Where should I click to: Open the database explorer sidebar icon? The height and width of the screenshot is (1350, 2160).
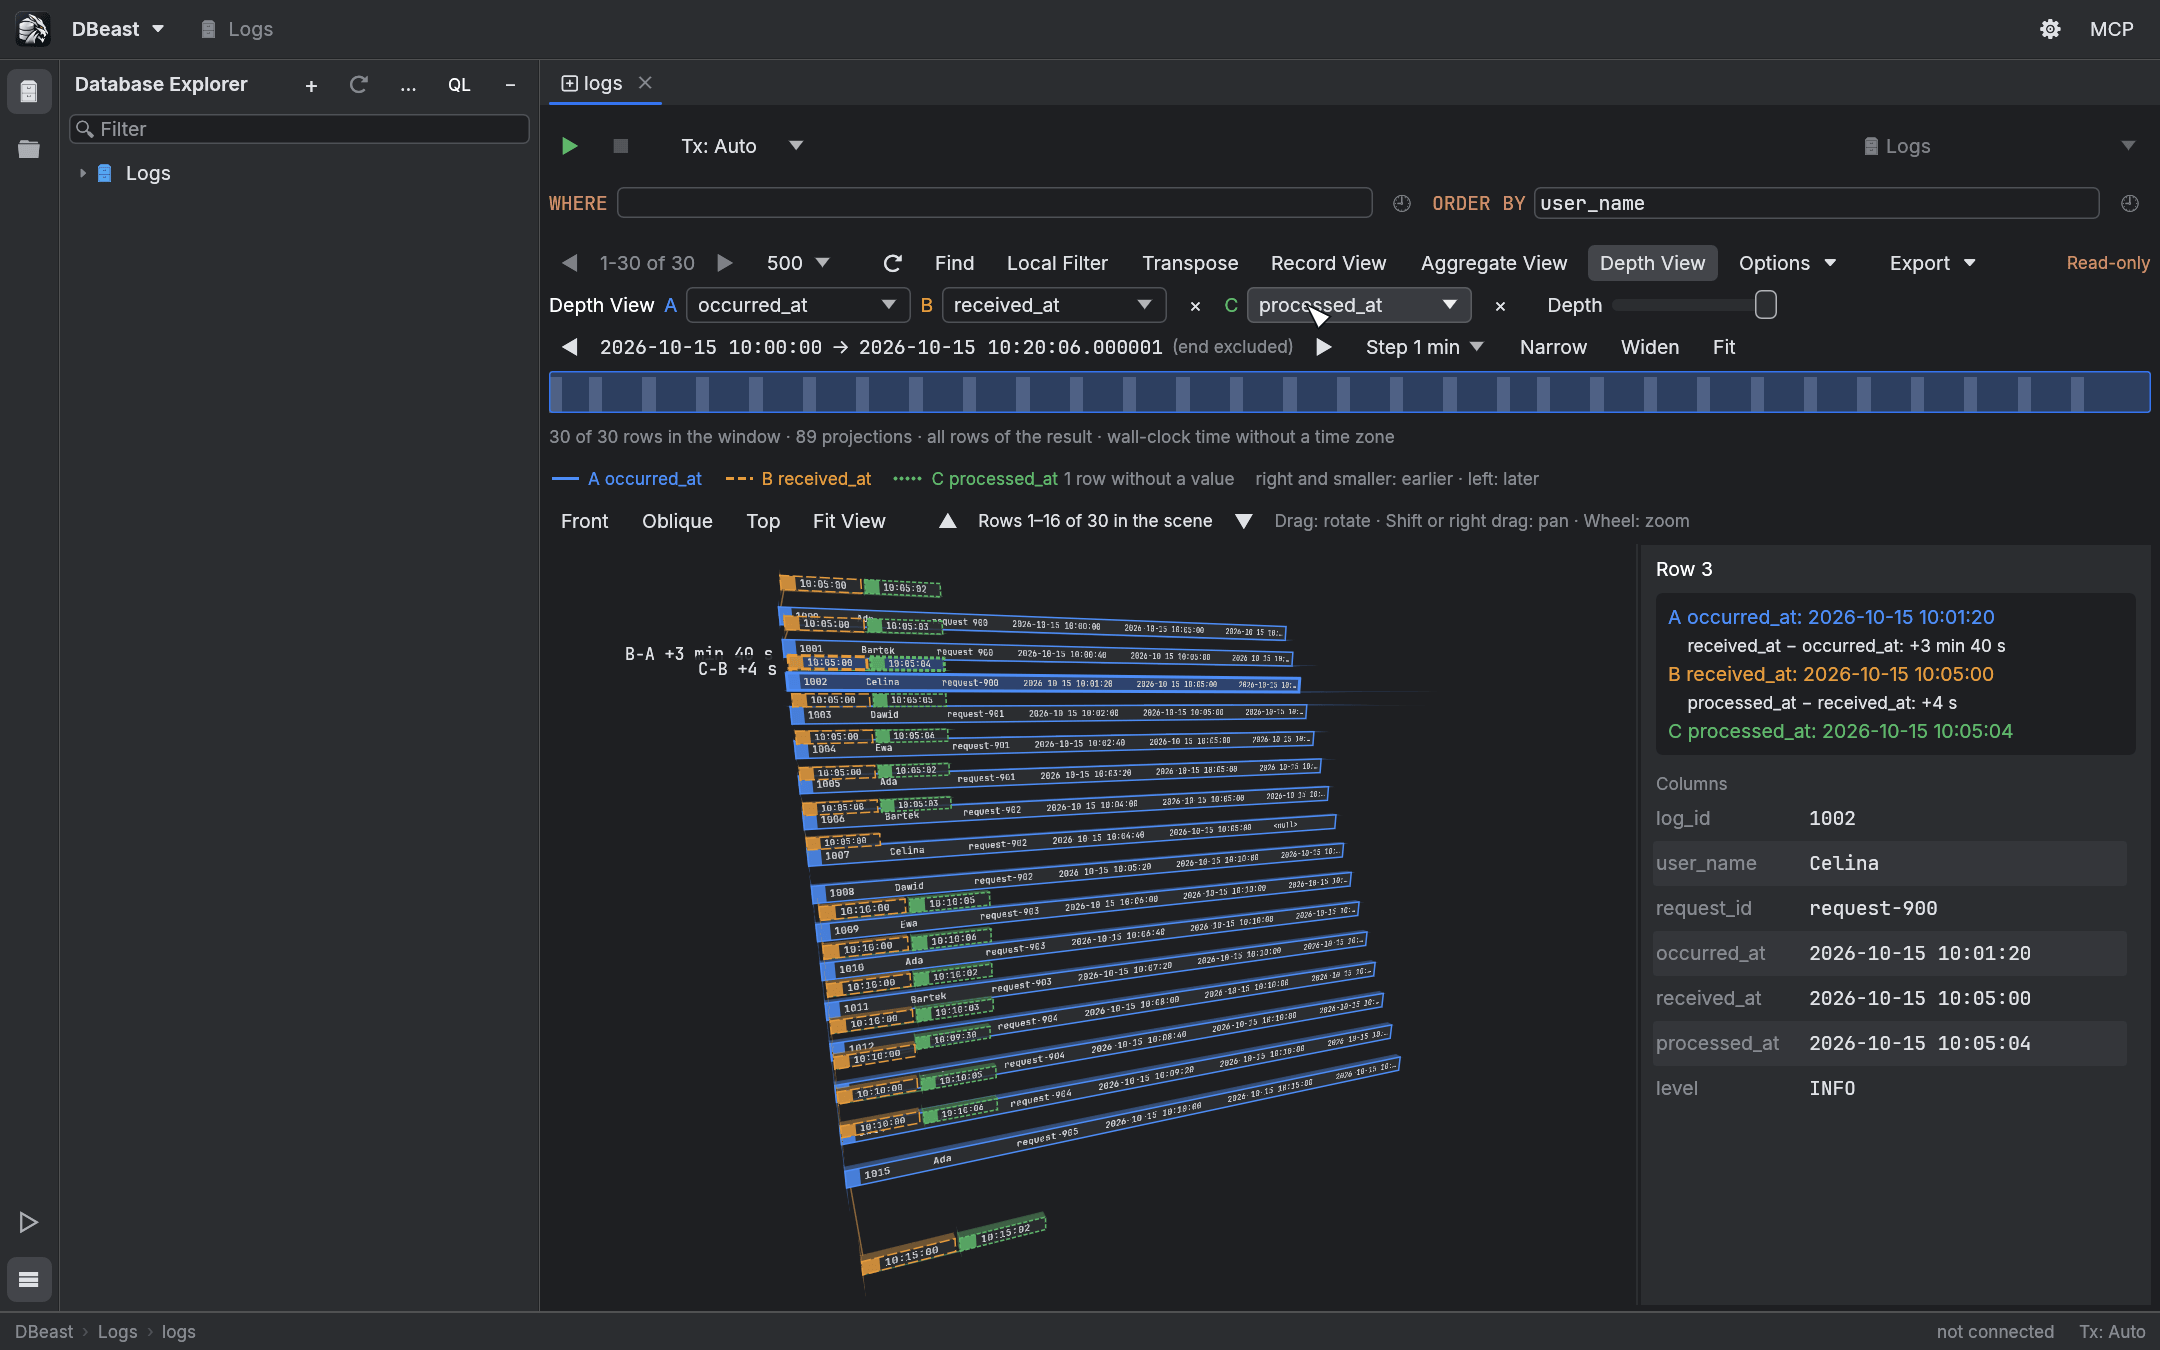pos(29,92)
